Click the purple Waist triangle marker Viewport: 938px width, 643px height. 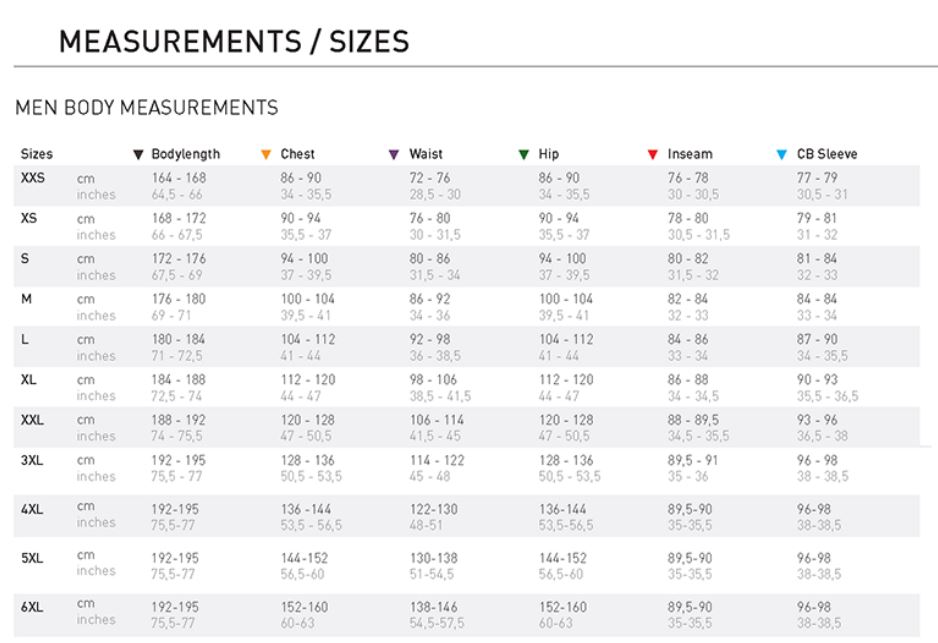pos(394,155)
